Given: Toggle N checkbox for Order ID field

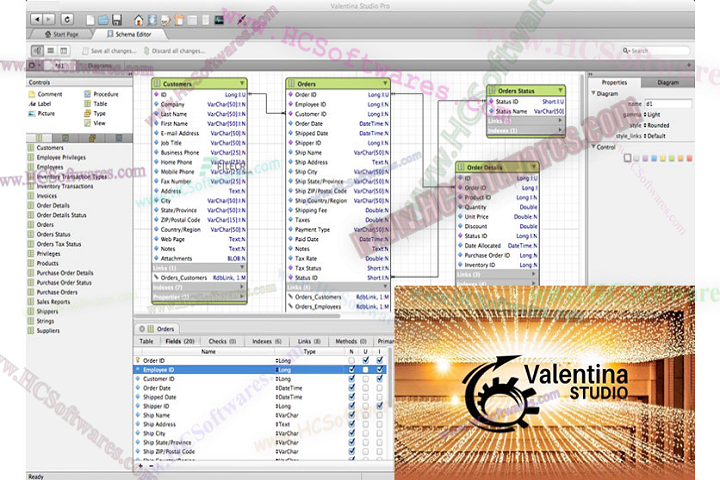Looking at the screenshot, I should coord(352,361).
